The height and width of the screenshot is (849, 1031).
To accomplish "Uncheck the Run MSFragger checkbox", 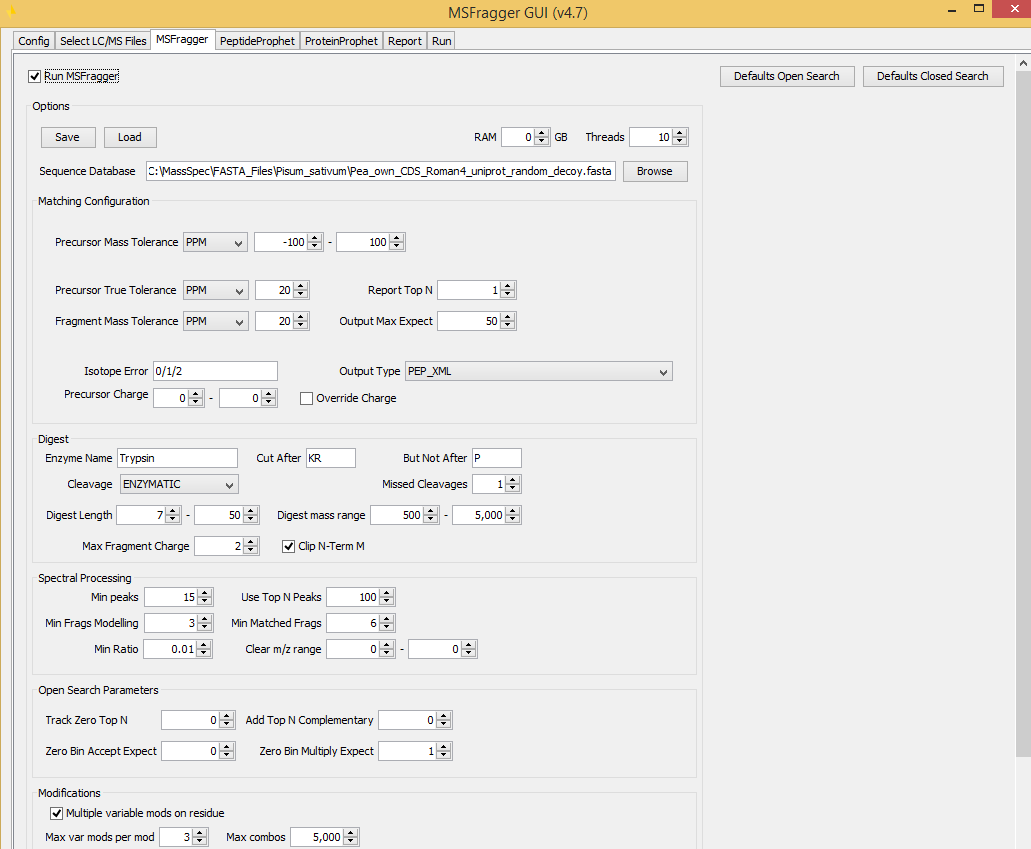I will 34,75.
